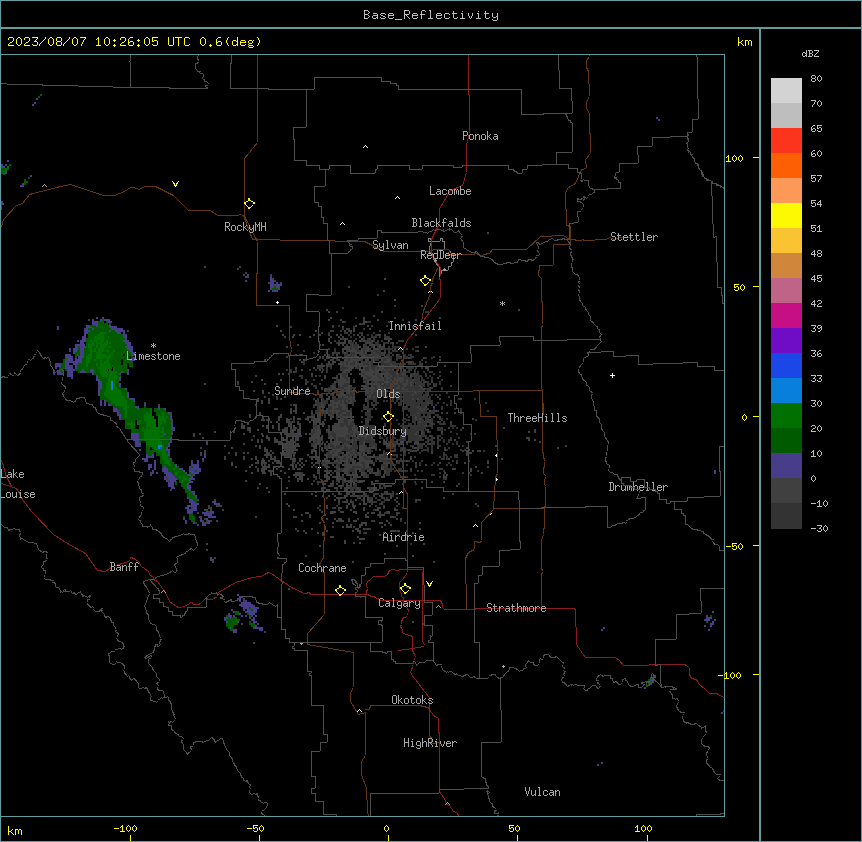Click the HighRiver label
The width and height of the screenshot is (862, 842).
[x=430, y=743]
